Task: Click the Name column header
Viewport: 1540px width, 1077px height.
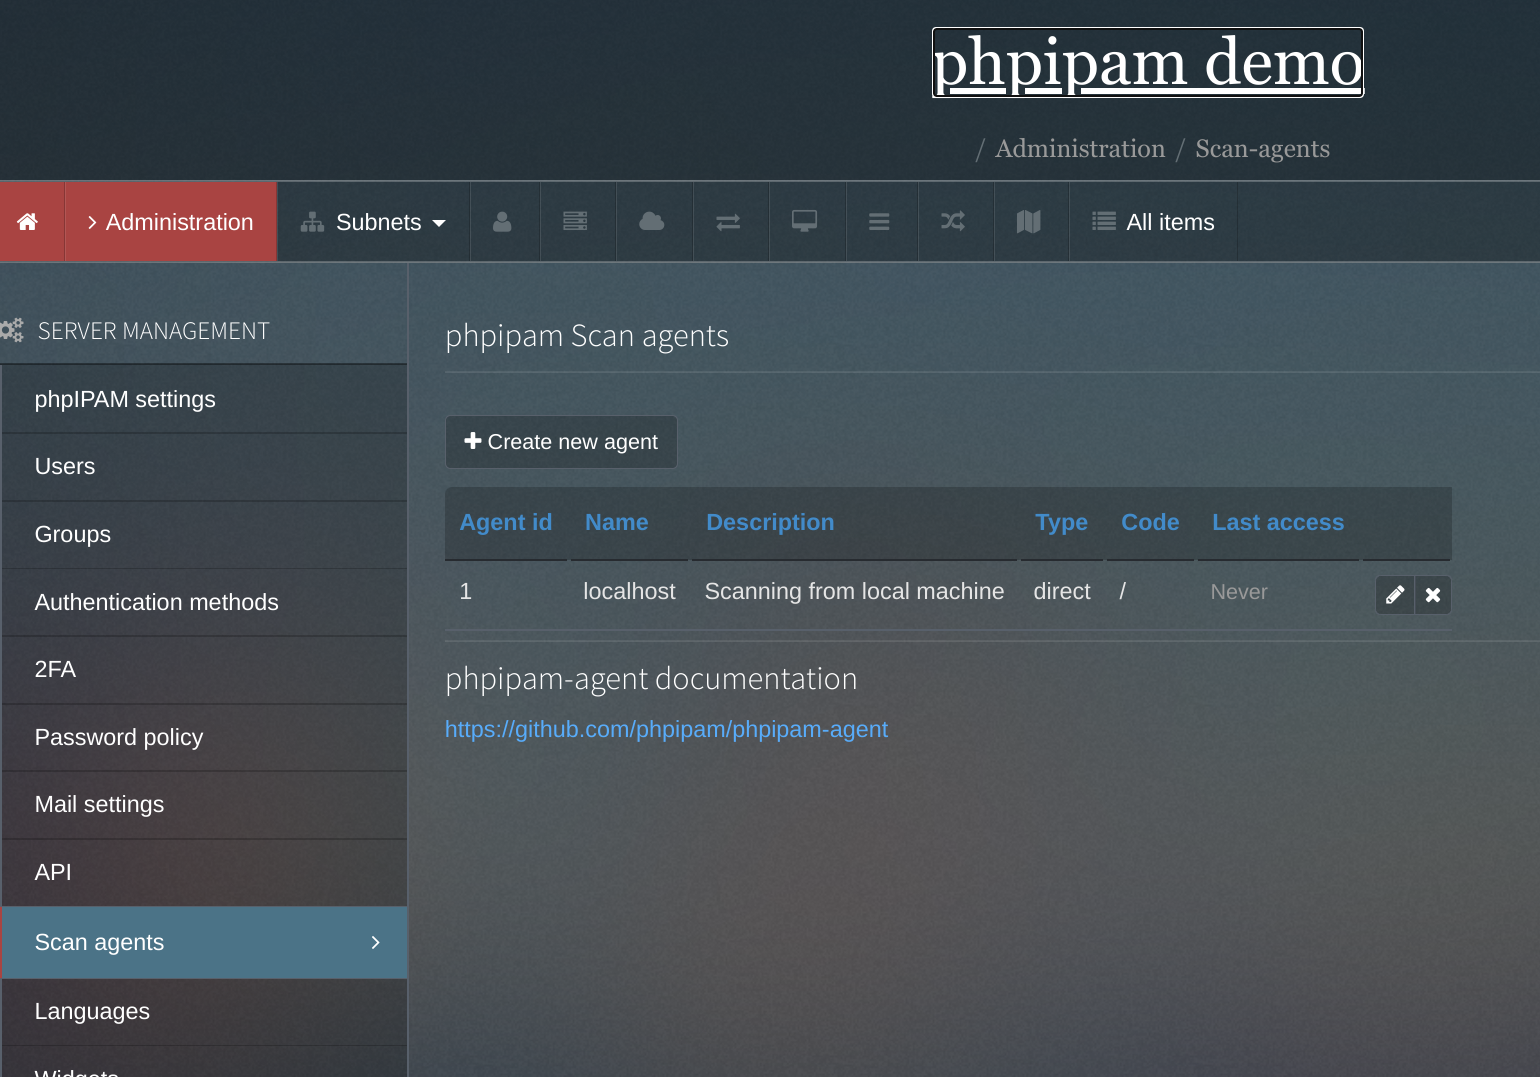Action: pos(617,523)
